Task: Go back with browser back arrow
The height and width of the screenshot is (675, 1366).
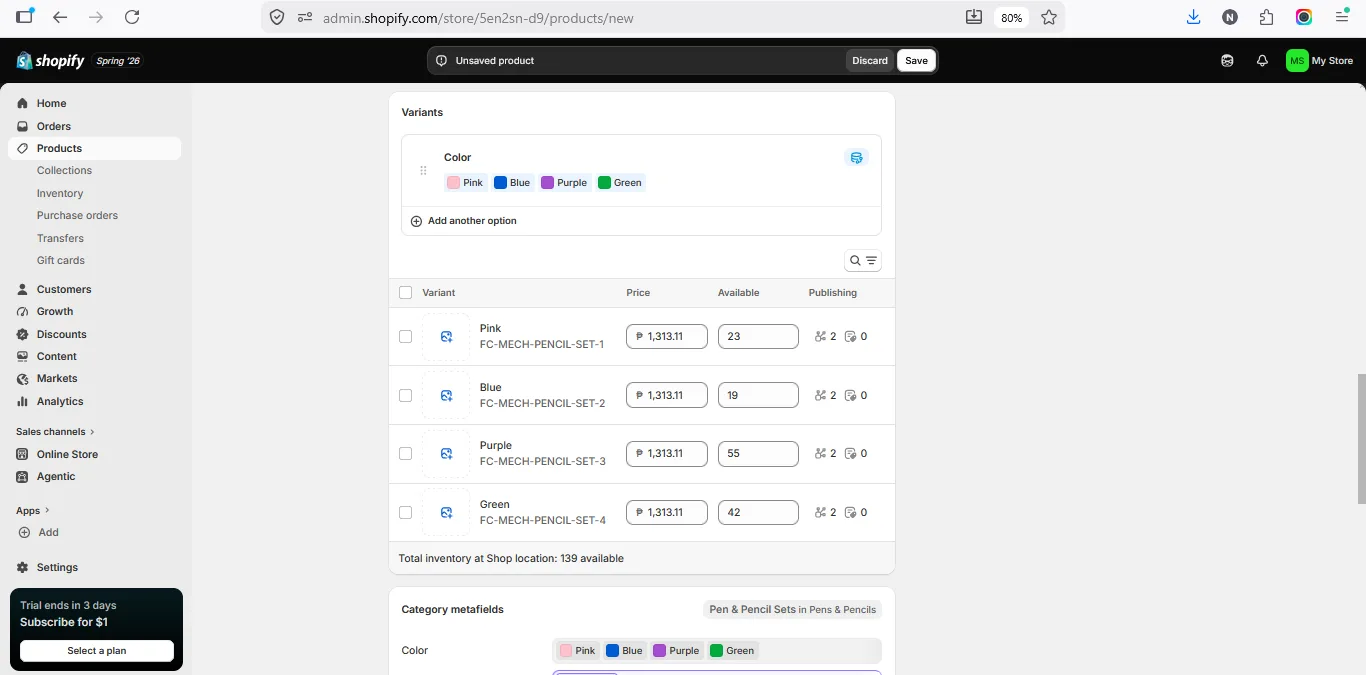Action: click(x=60, y=17)
